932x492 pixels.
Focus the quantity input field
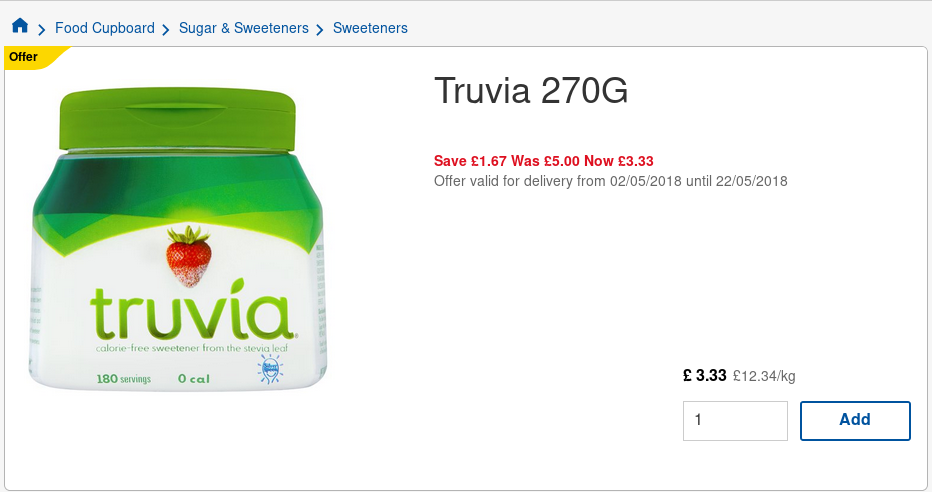(x=735, y=421)
